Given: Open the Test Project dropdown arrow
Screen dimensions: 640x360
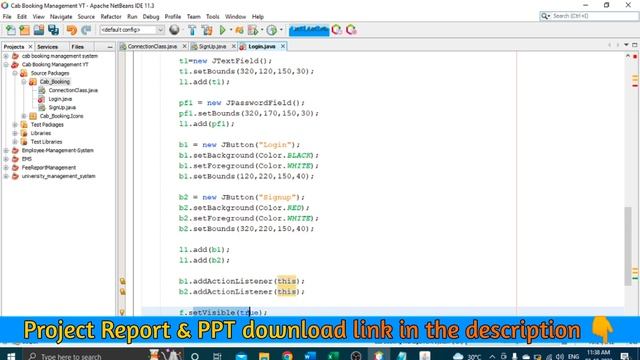Looking at the screenshot, I should coord(281,30).
